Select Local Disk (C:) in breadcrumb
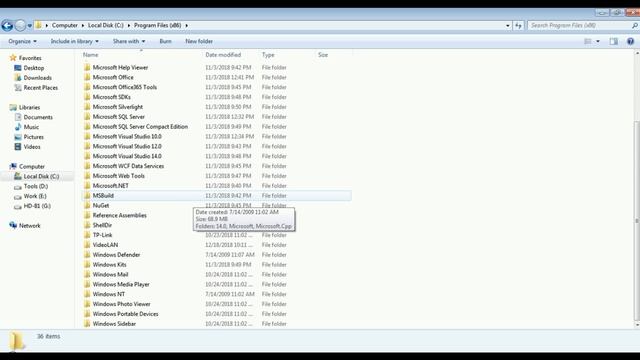640x360 pixels. pyautogui.click(x=106, y=25)
